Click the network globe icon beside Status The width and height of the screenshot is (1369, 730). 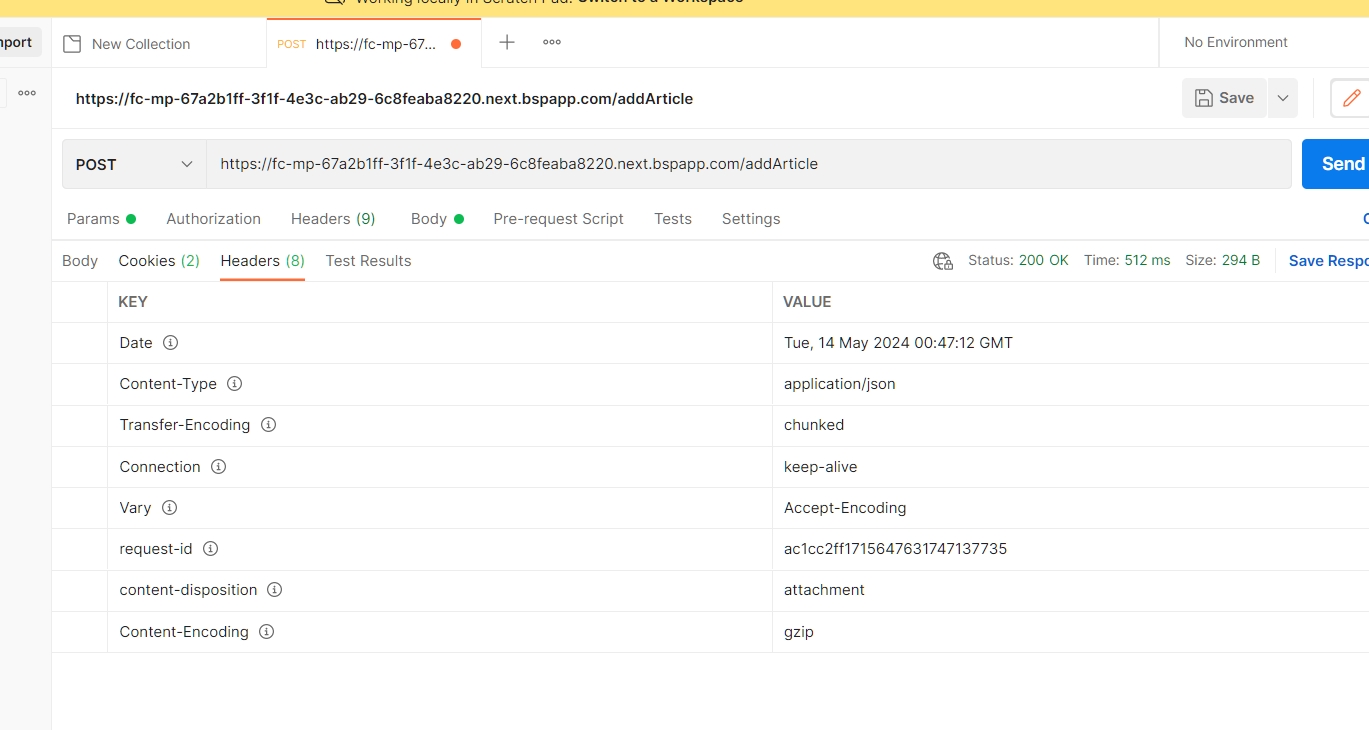[x=942, y=261]
